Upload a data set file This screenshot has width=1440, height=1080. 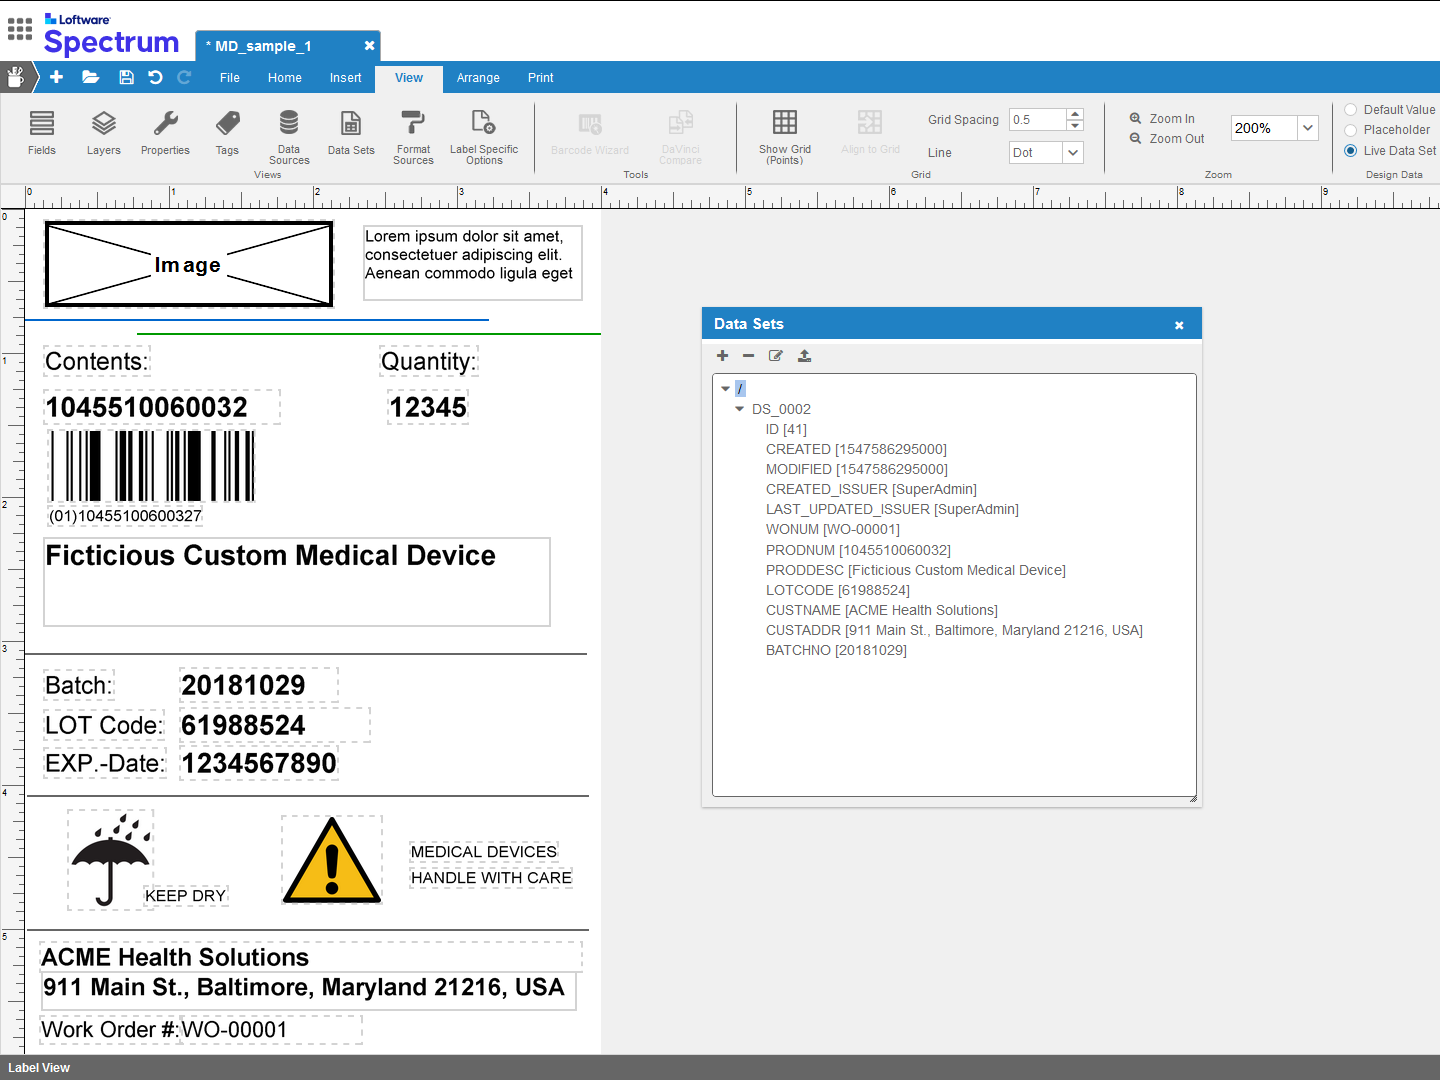point(804,356)
